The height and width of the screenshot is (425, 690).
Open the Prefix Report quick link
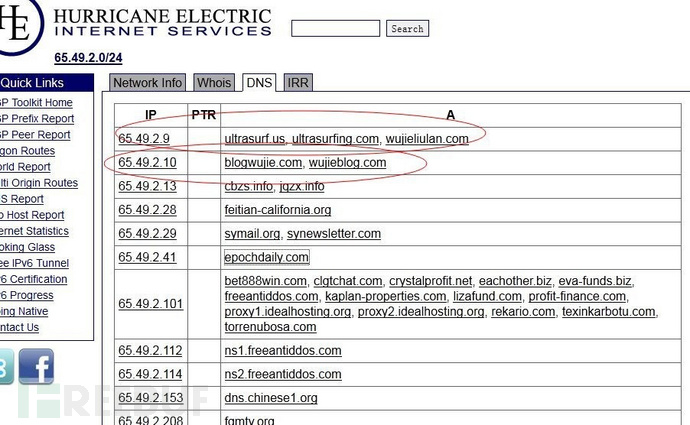37,118
